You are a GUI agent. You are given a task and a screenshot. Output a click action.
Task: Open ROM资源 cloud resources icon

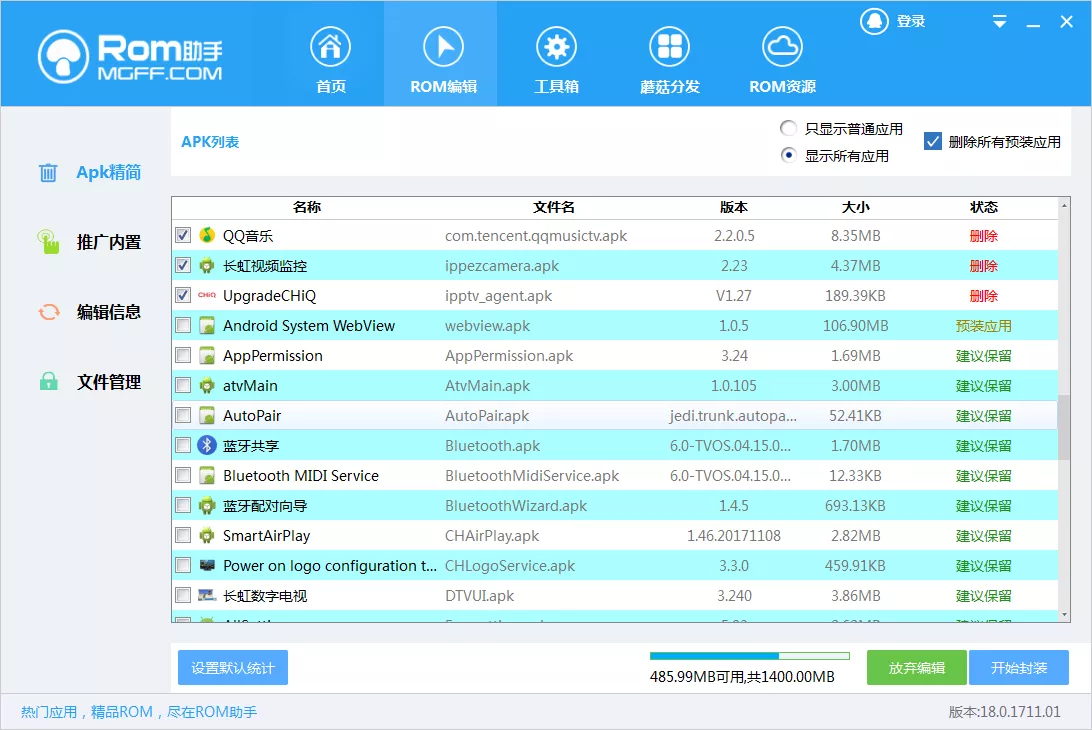pyautogui.click(x=782, y=44)
